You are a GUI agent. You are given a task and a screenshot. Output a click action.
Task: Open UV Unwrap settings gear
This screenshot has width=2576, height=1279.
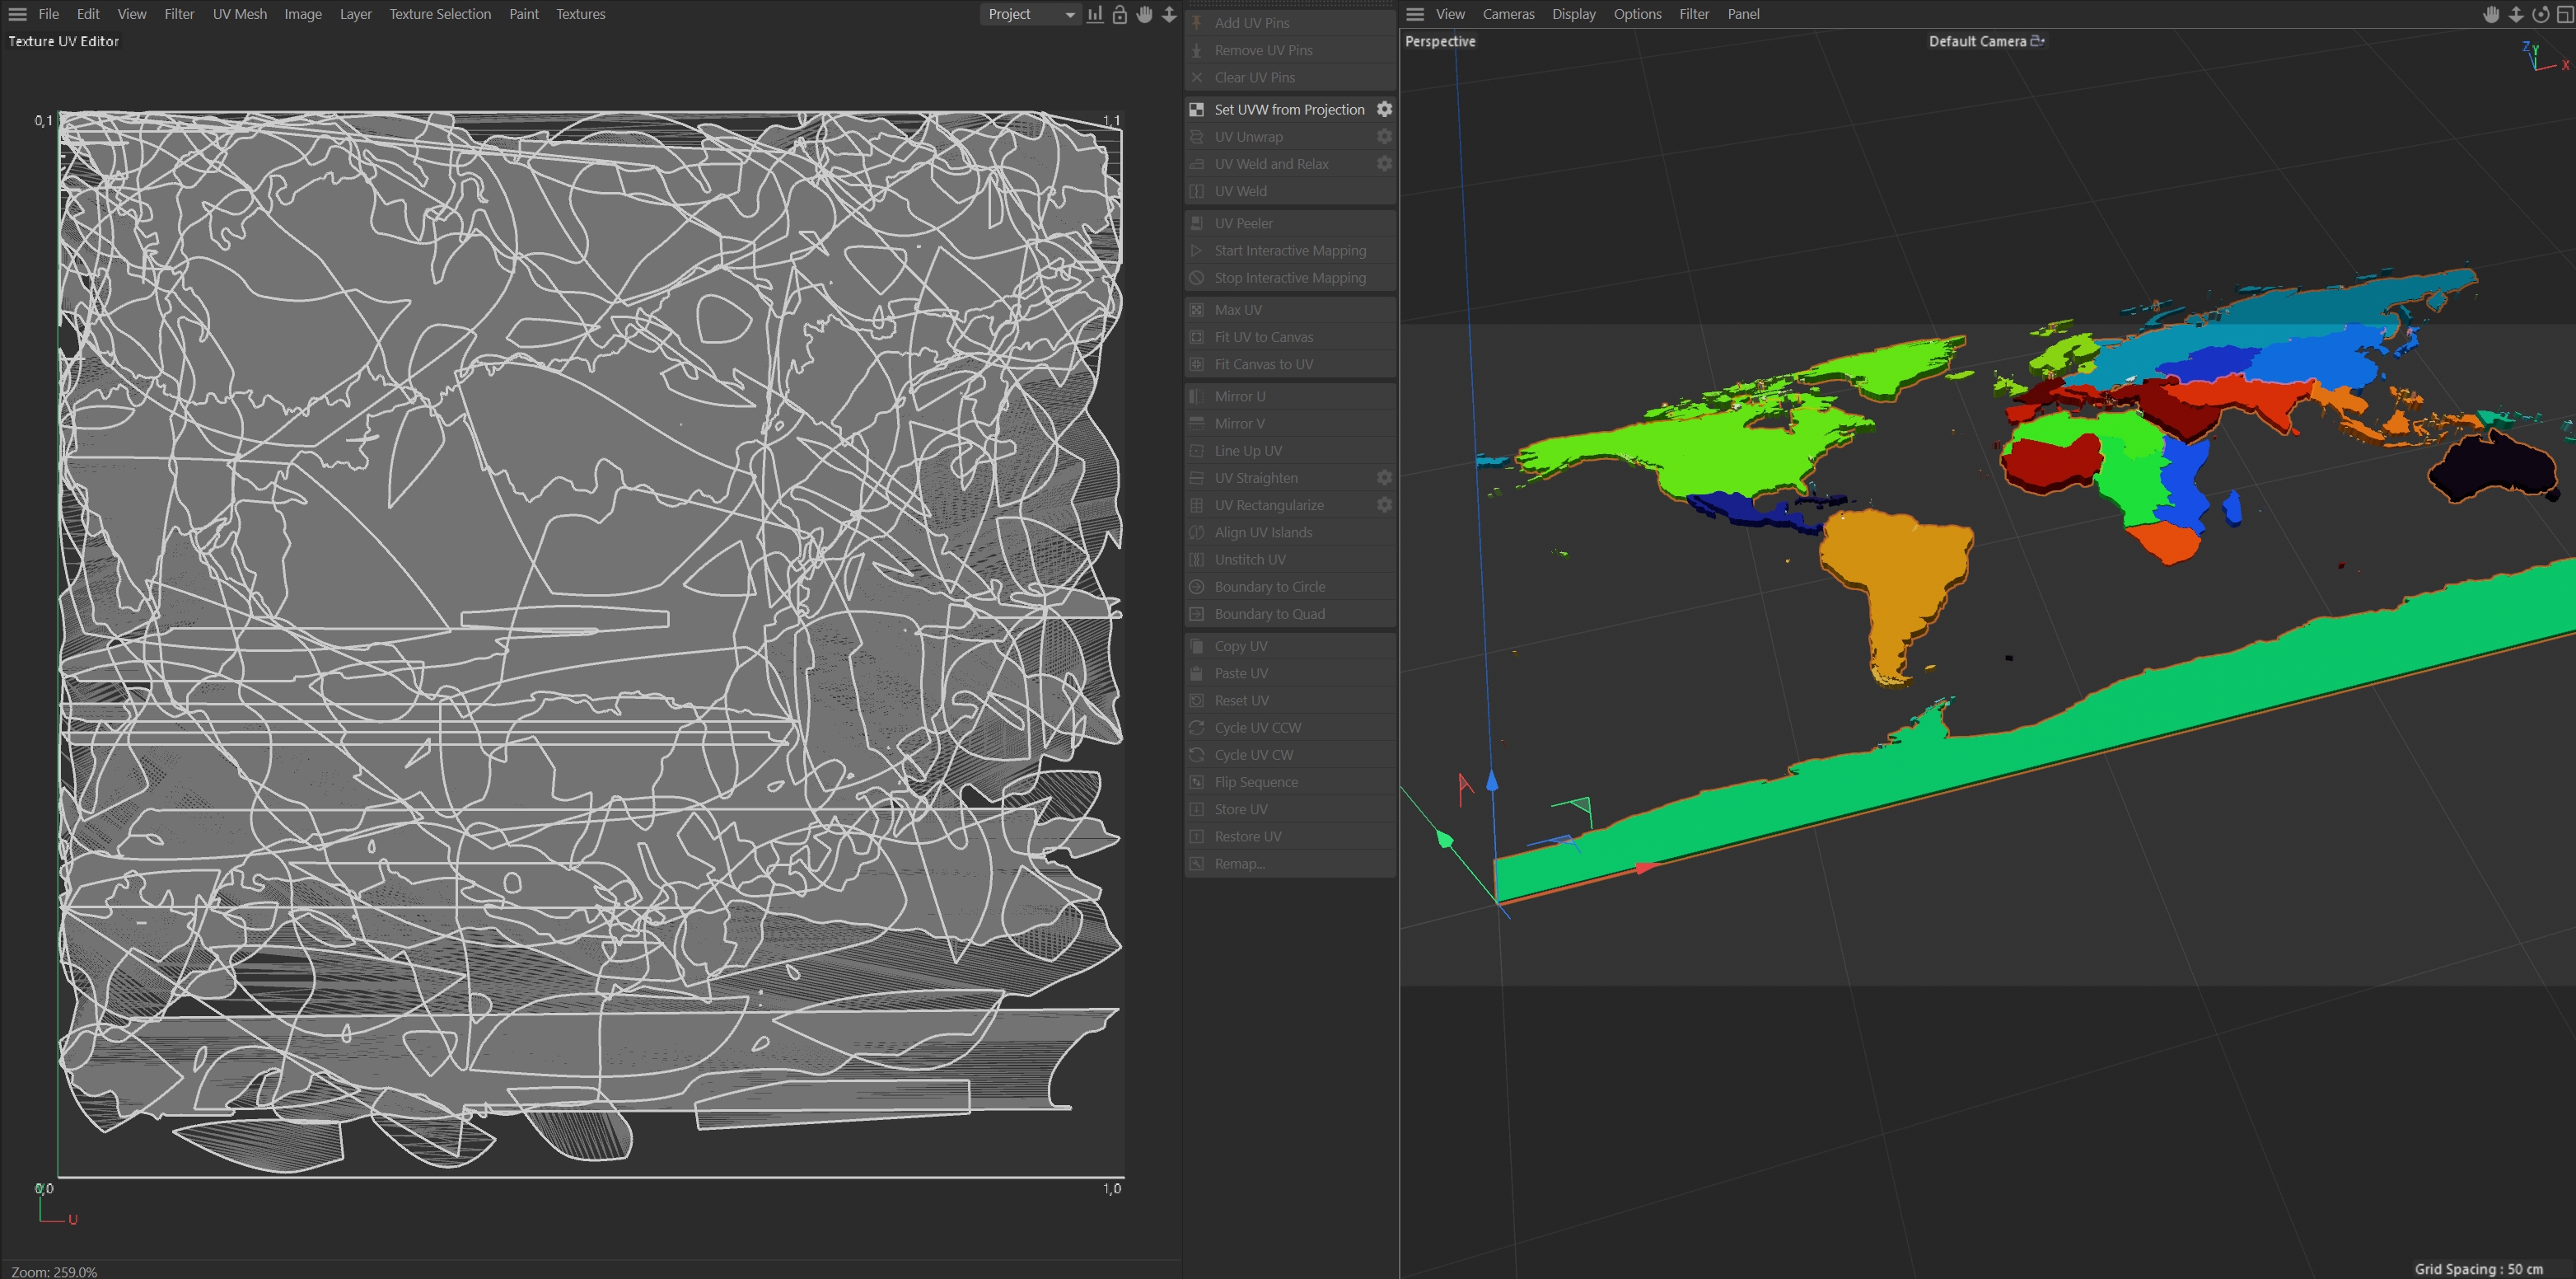point(1384,136)
